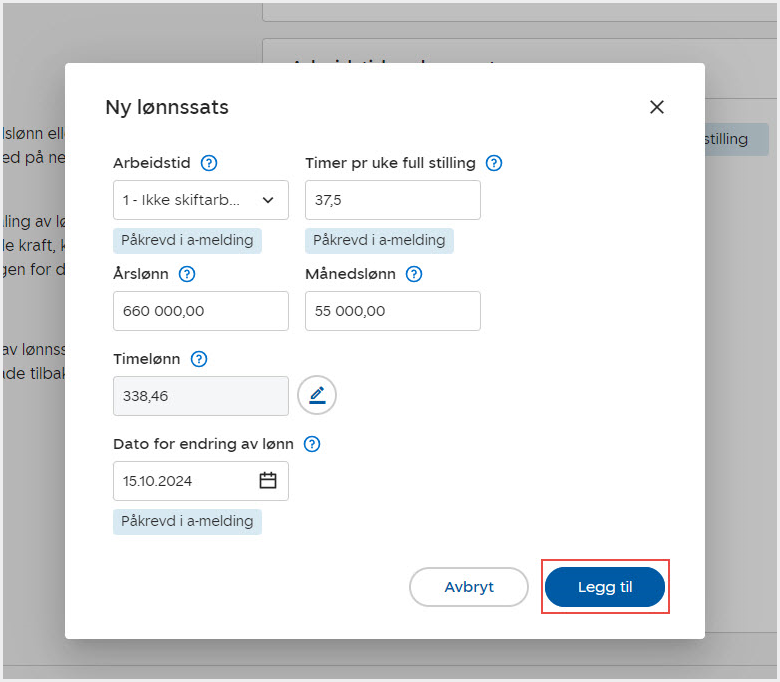Select the Årslønn input field
Screen dimensions: 780x682
pyautogui.click(x=201, y=311)
